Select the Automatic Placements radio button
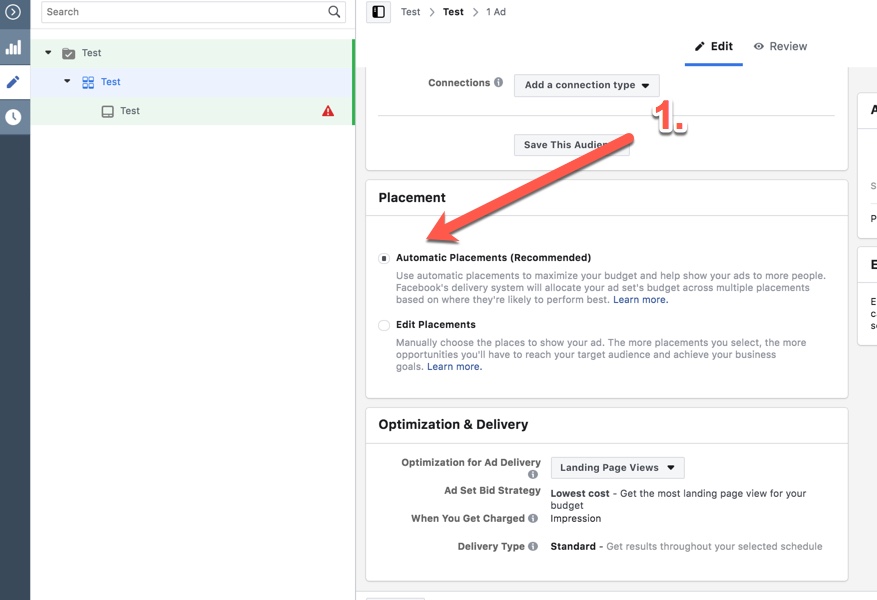This screenshot has width=877, height=600. coord(383,257)
